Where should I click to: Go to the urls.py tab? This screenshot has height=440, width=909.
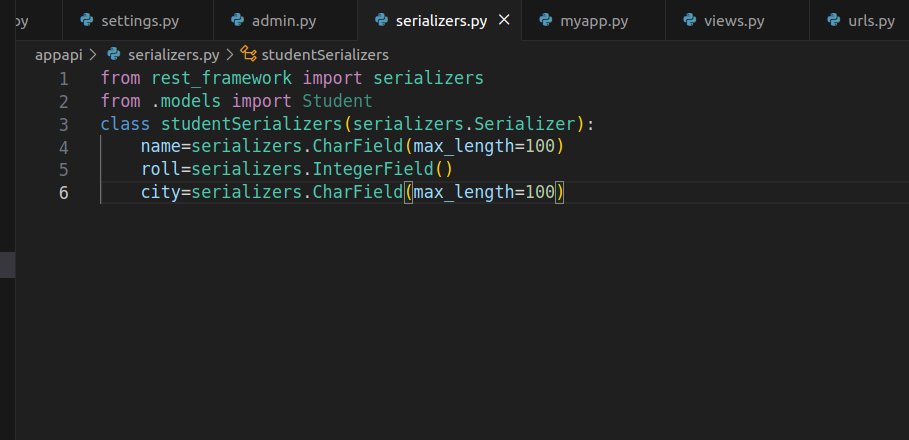coord(860,21)
